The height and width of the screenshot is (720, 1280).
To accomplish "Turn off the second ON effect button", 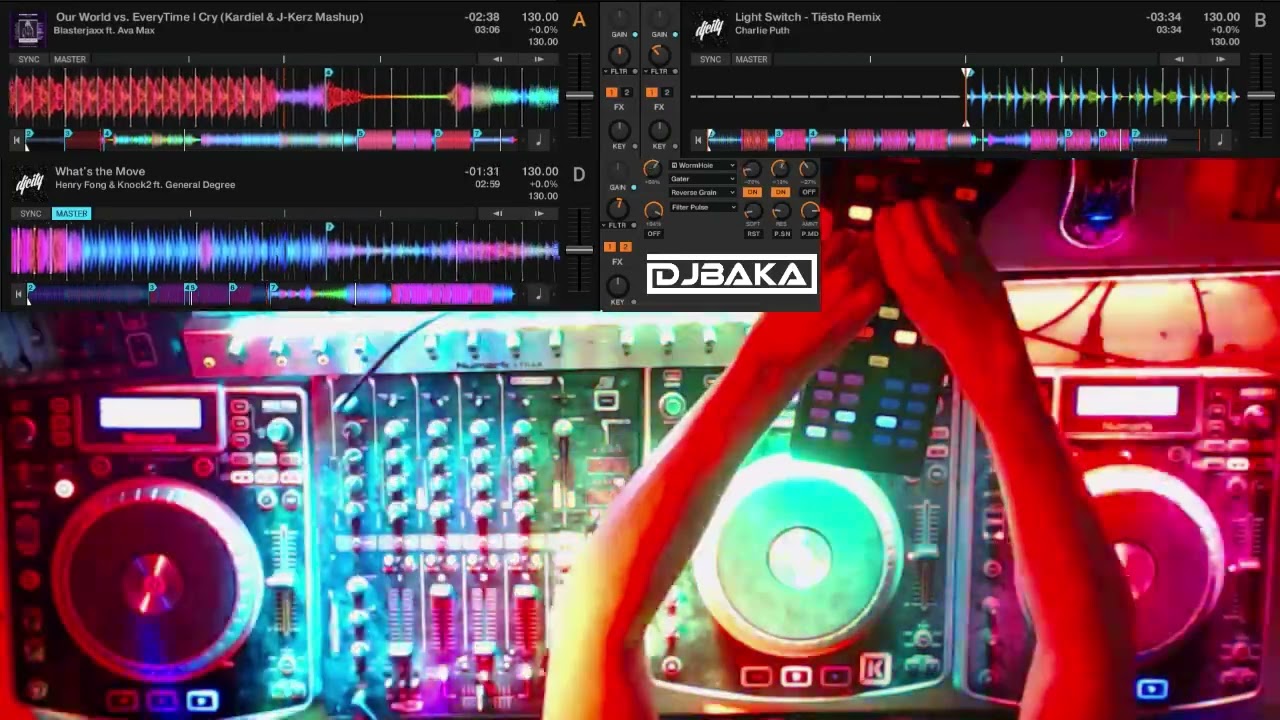I will pyautogui.click(x=781, y=192).
